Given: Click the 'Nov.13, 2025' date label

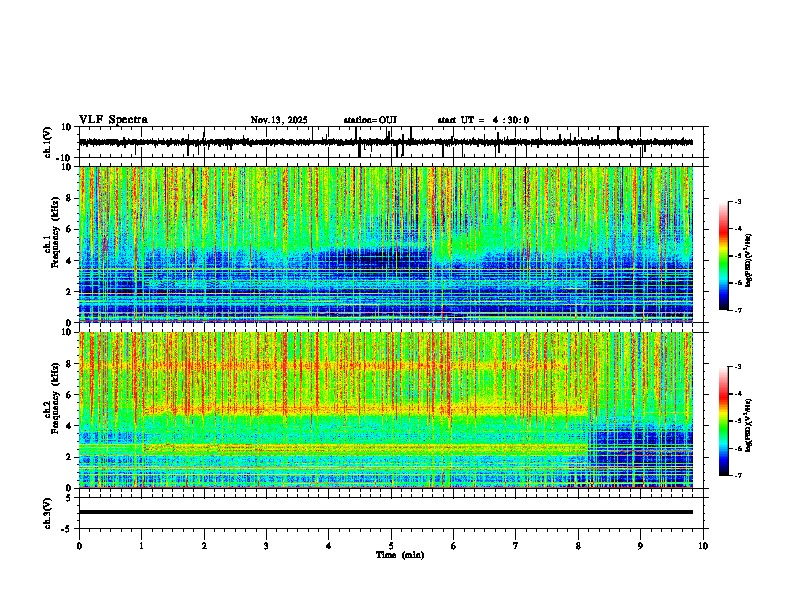Looking at the screenshot, I should tap(279, 120).
